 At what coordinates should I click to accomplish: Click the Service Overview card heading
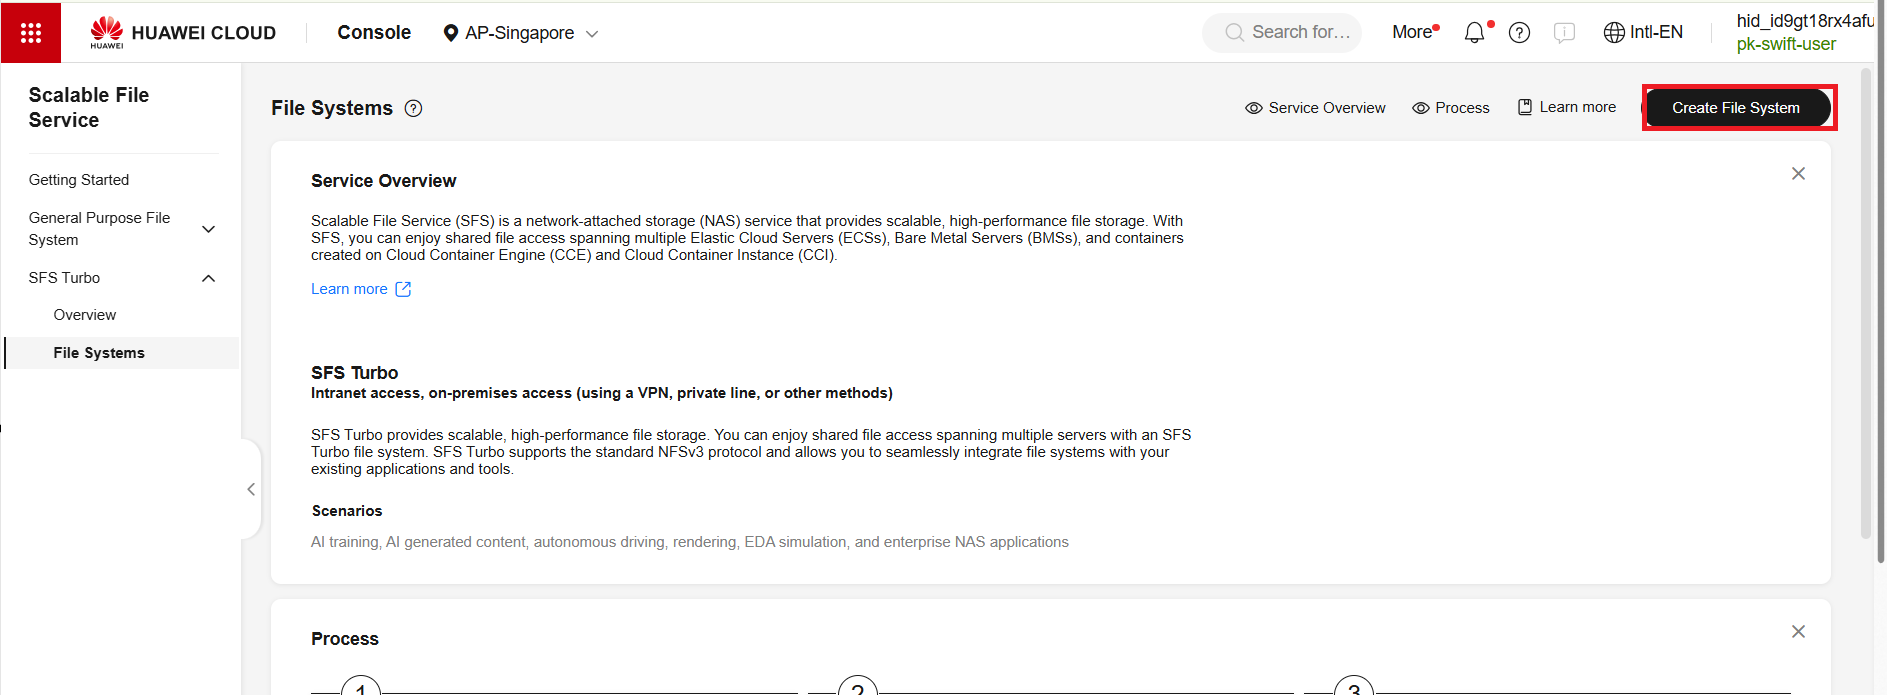pyautogui.click(x=383, y=181)
